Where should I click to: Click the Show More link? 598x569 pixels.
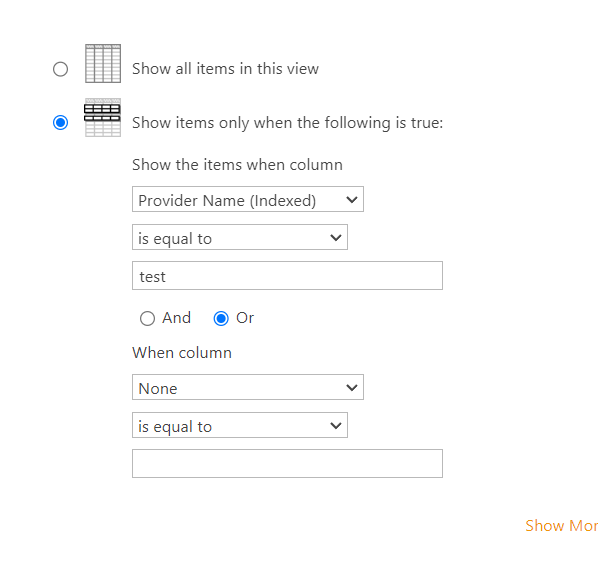point(561,526)
